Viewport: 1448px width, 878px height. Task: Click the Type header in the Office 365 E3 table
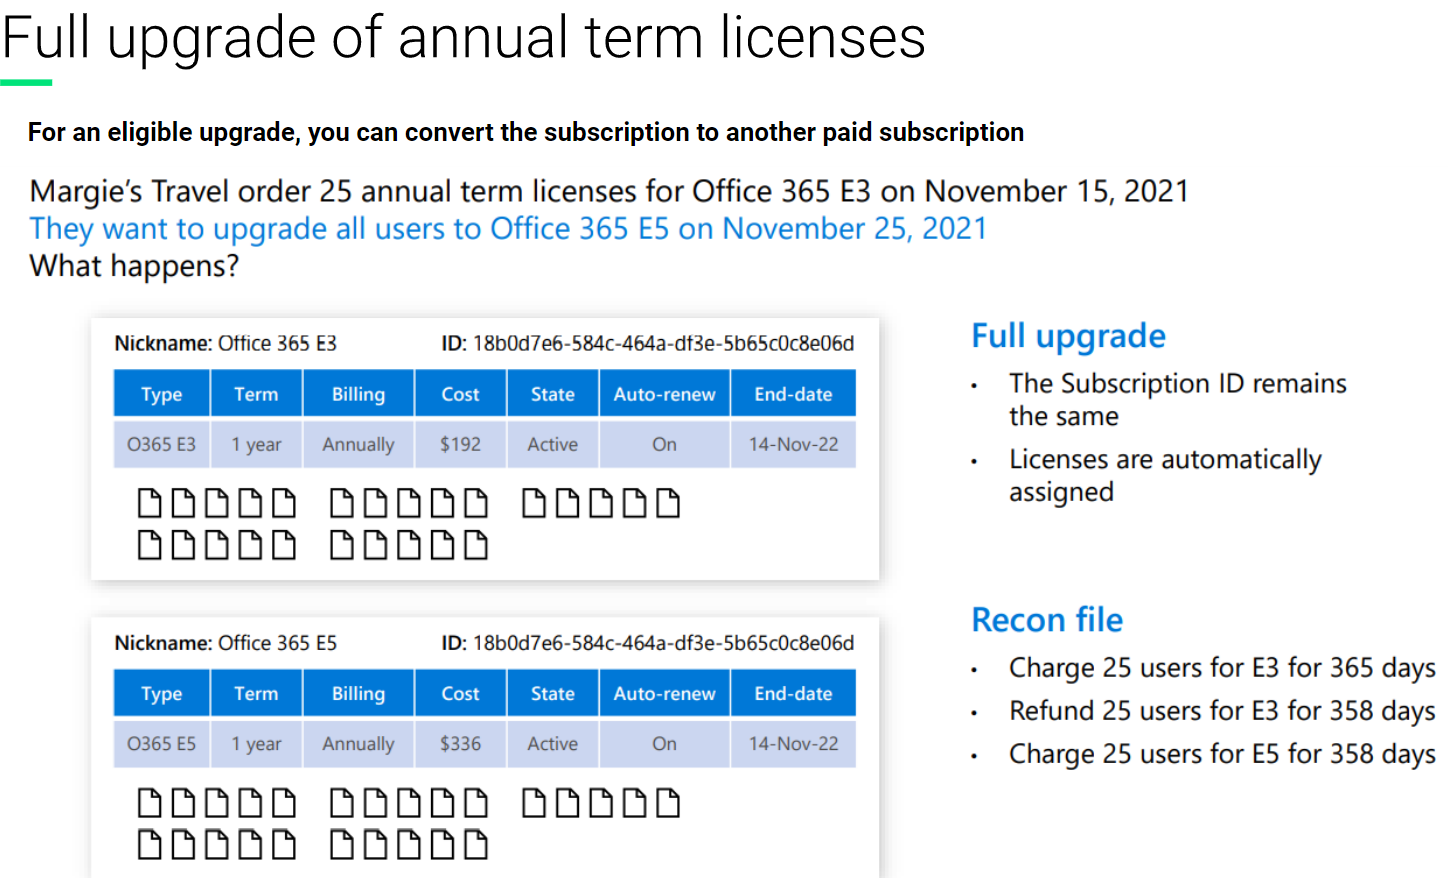tap(161, 393)
